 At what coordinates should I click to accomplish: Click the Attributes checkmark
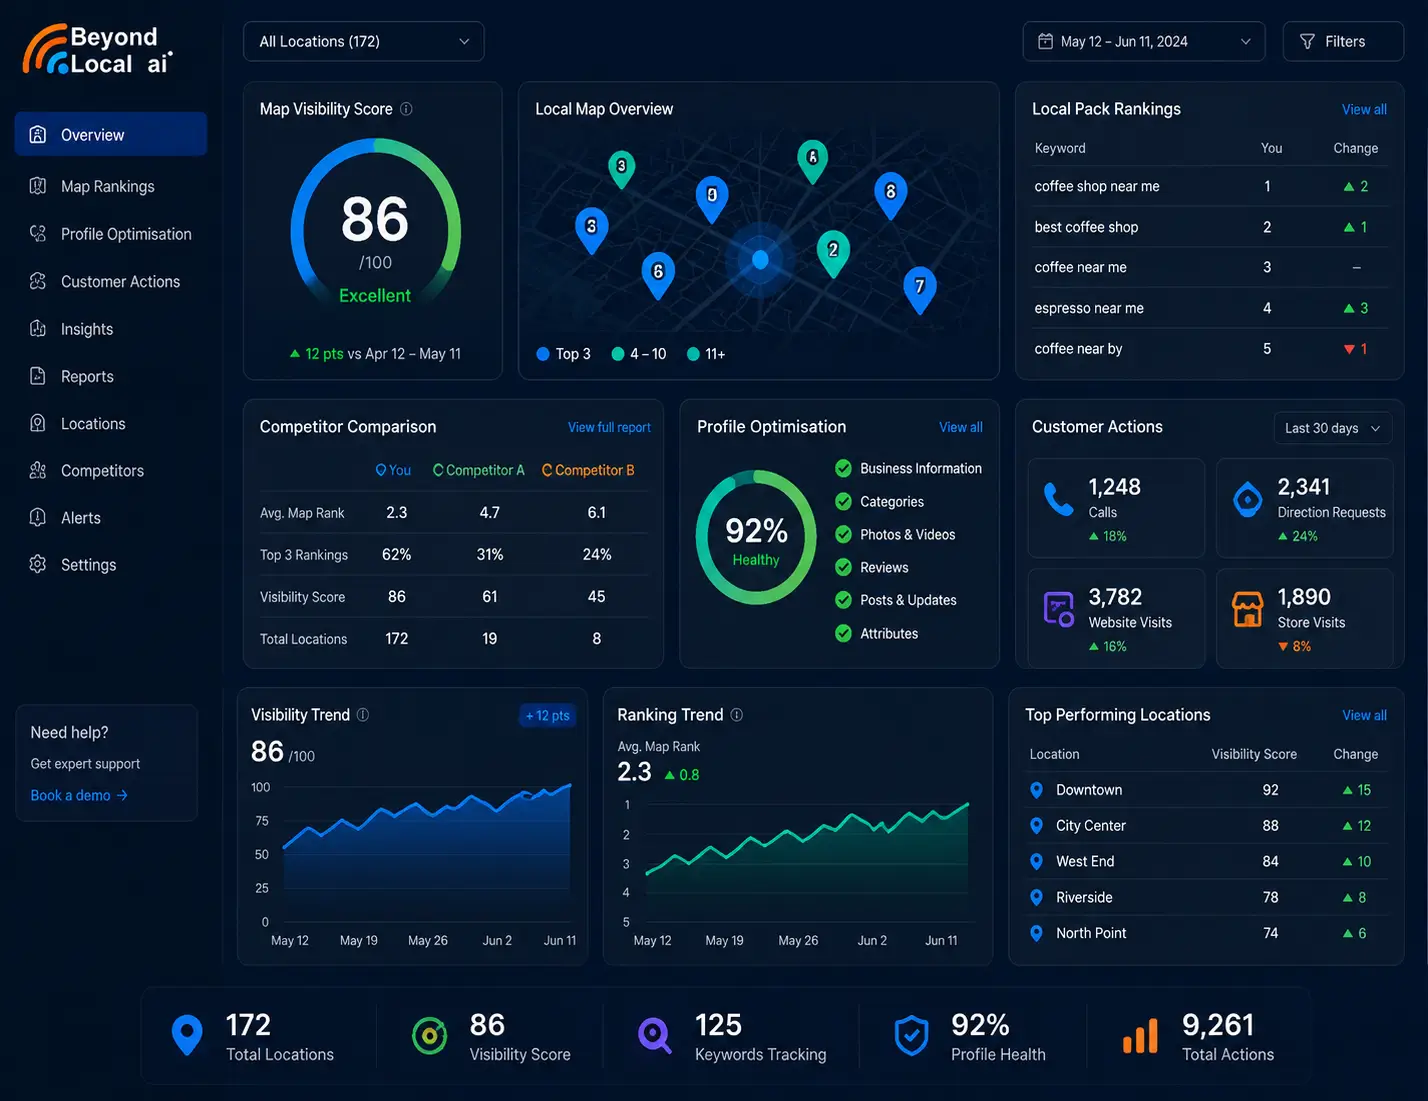point(843,633)
